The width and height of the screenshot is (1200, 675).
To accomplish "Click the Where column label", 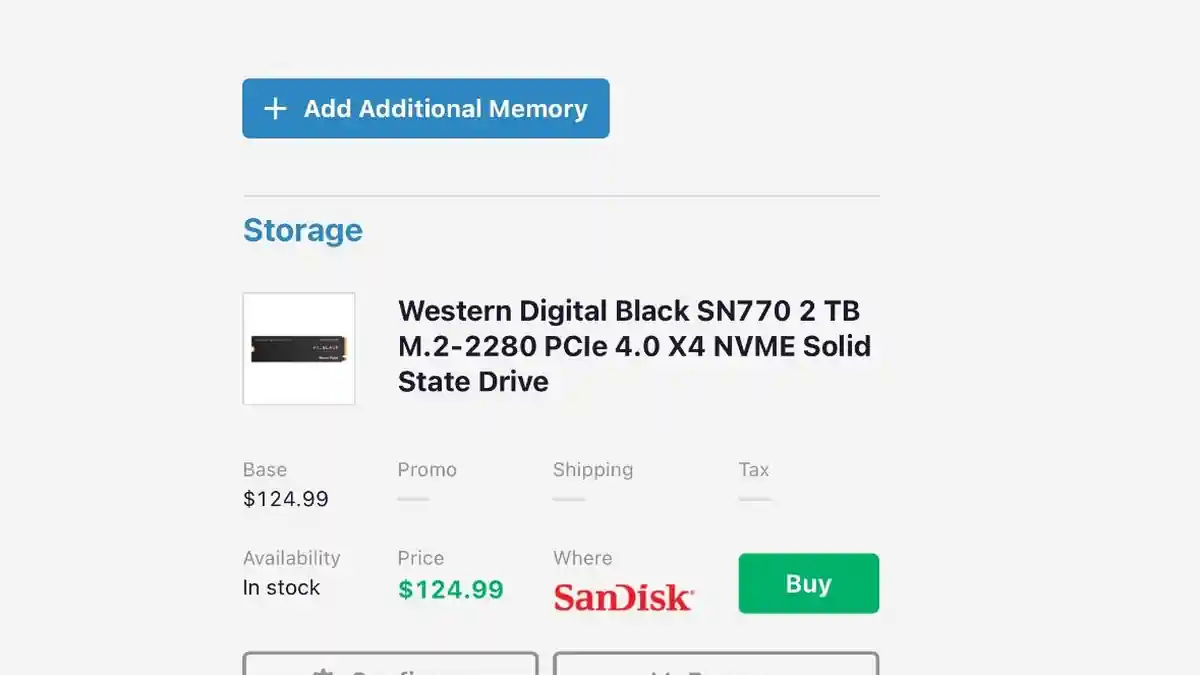I will pyautogui.click(x=582, y=558).
